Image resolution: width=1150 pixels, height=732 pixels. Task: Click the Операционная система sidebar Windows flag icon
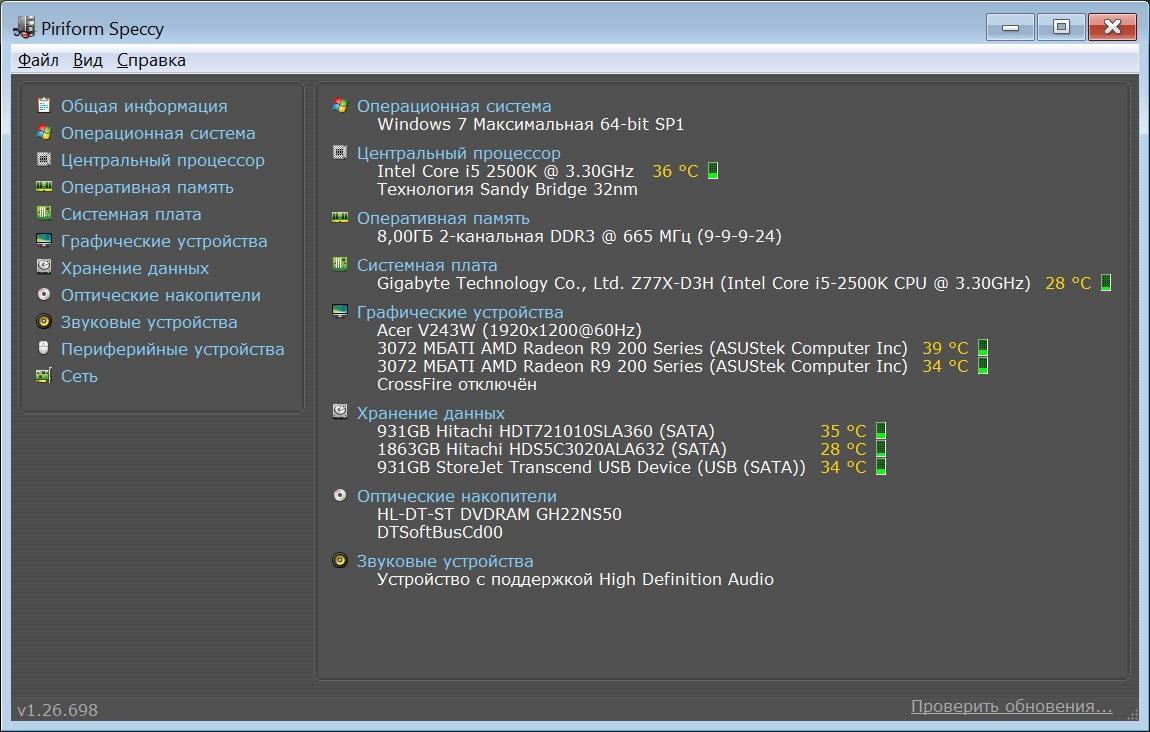pos(44,133)
